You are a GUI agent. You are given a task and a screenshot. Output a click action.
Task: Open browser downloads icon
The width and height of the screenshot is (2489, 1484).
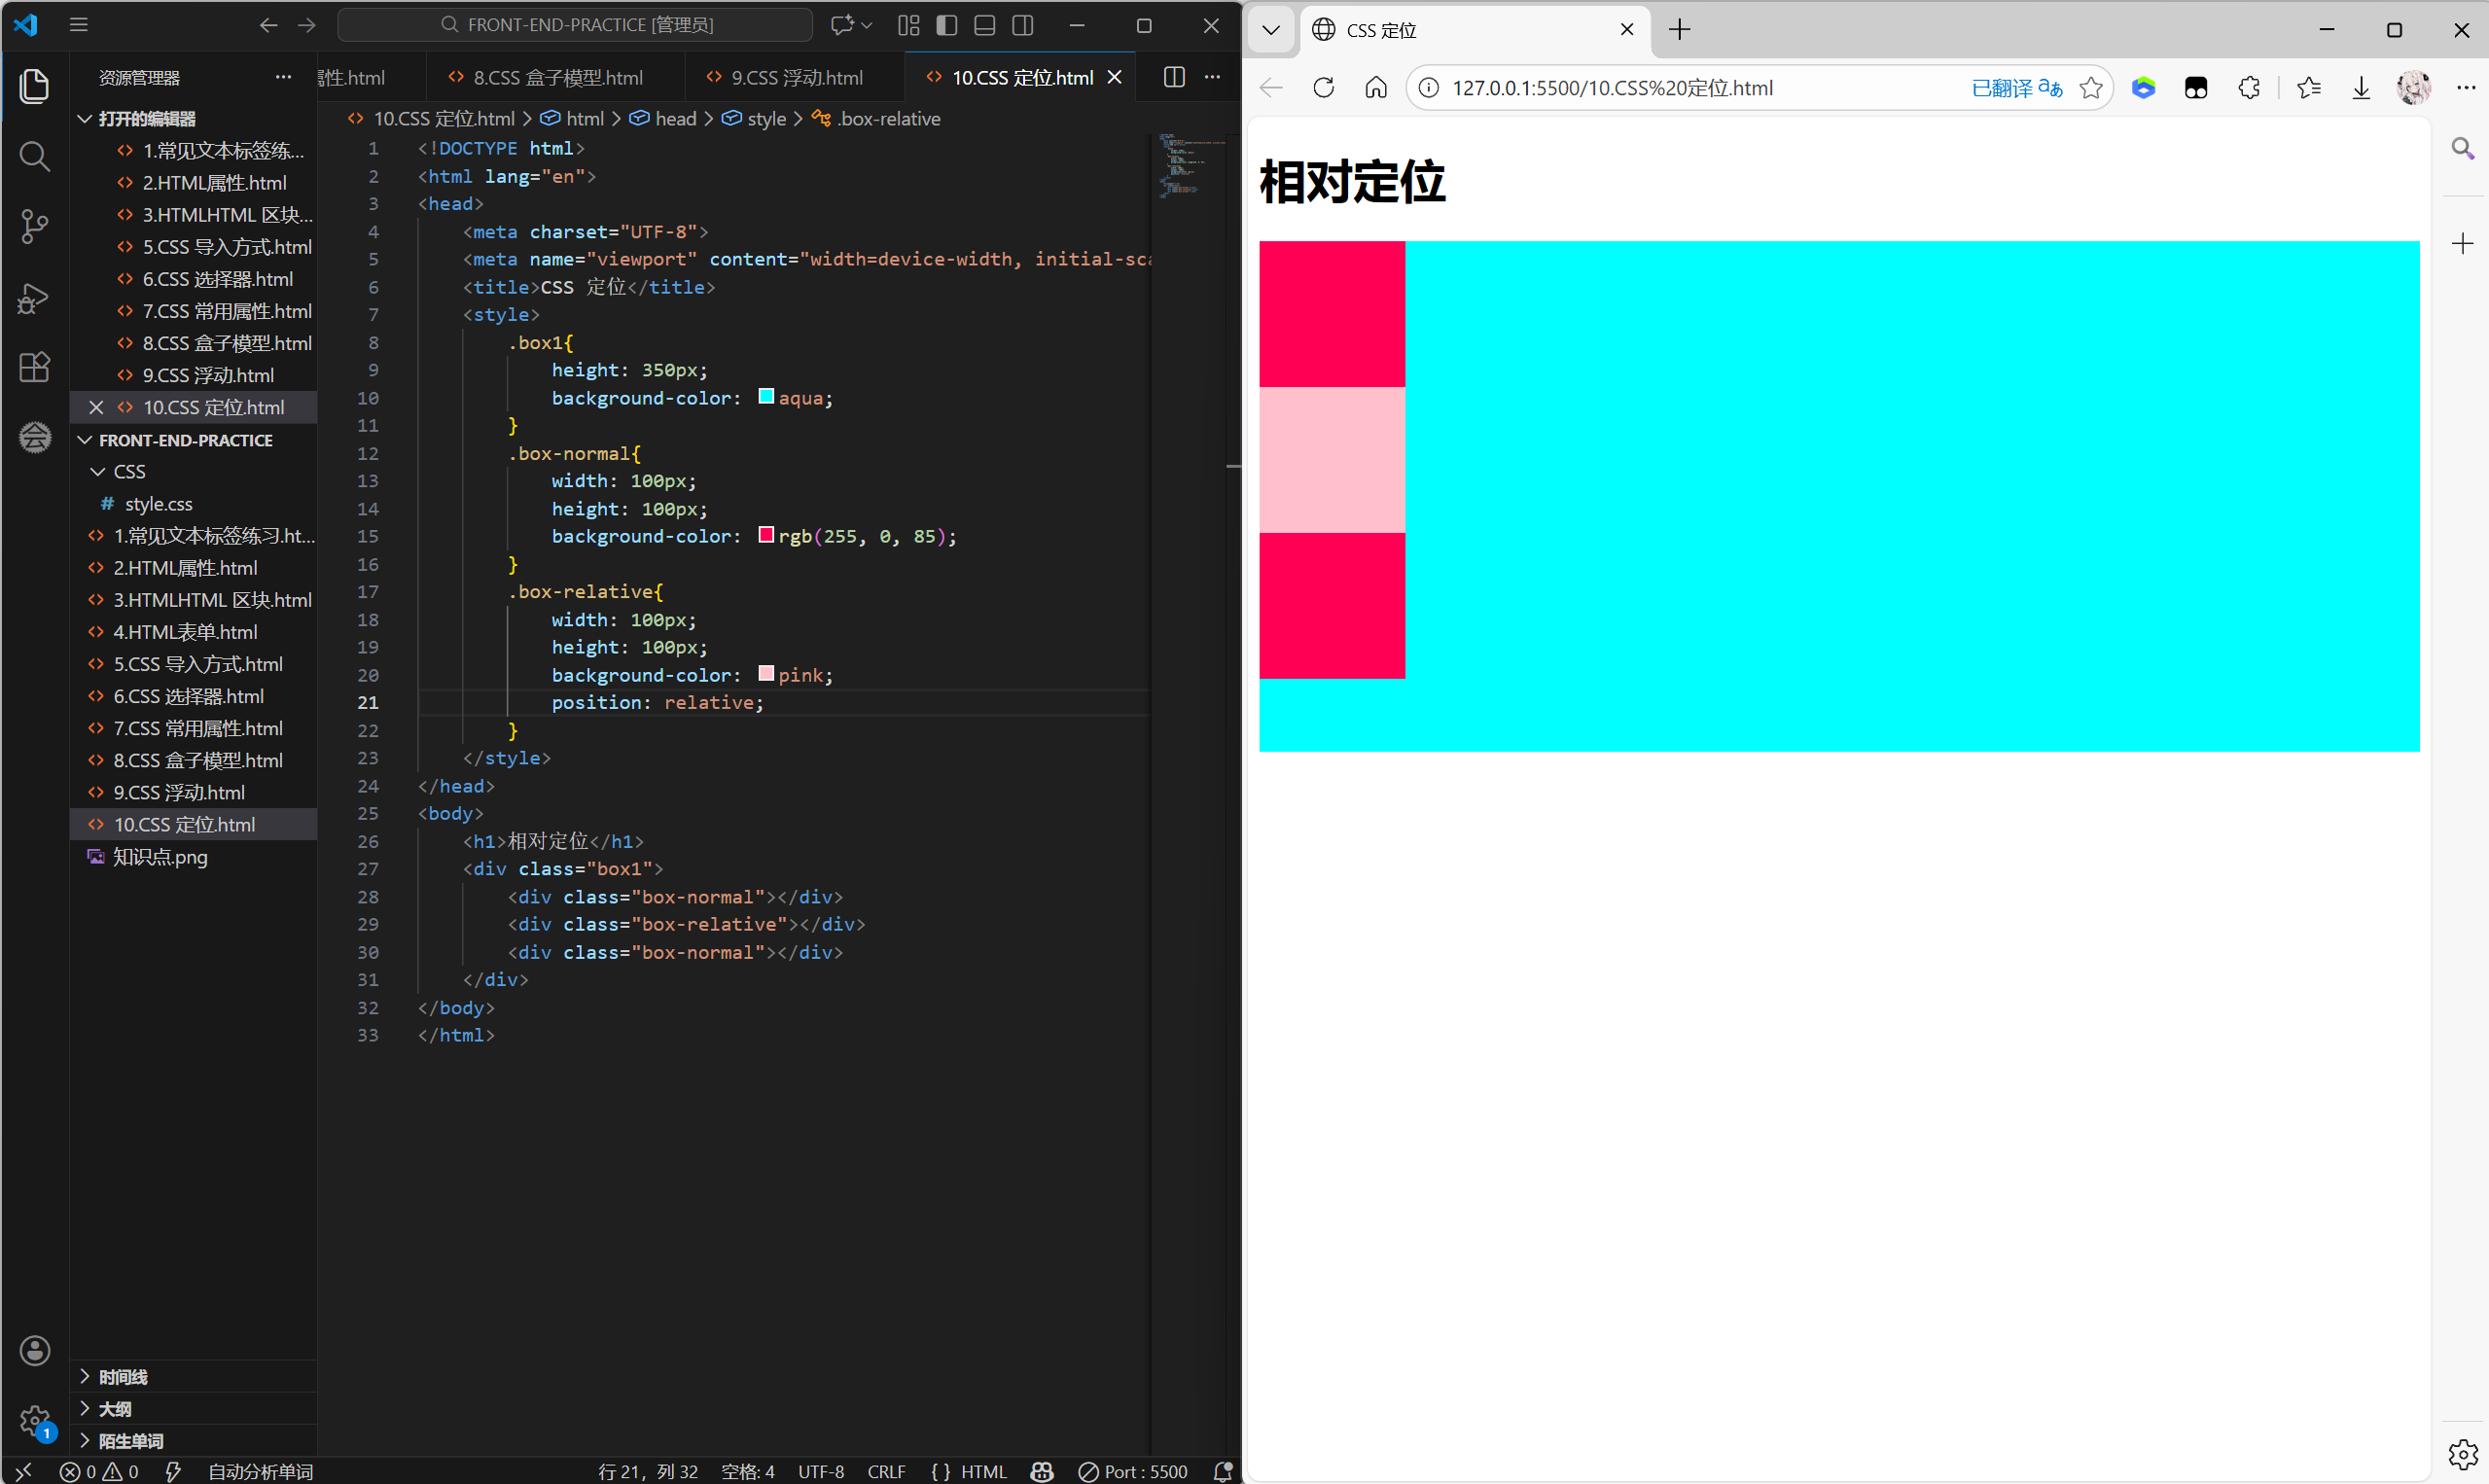click(2361, 88)
